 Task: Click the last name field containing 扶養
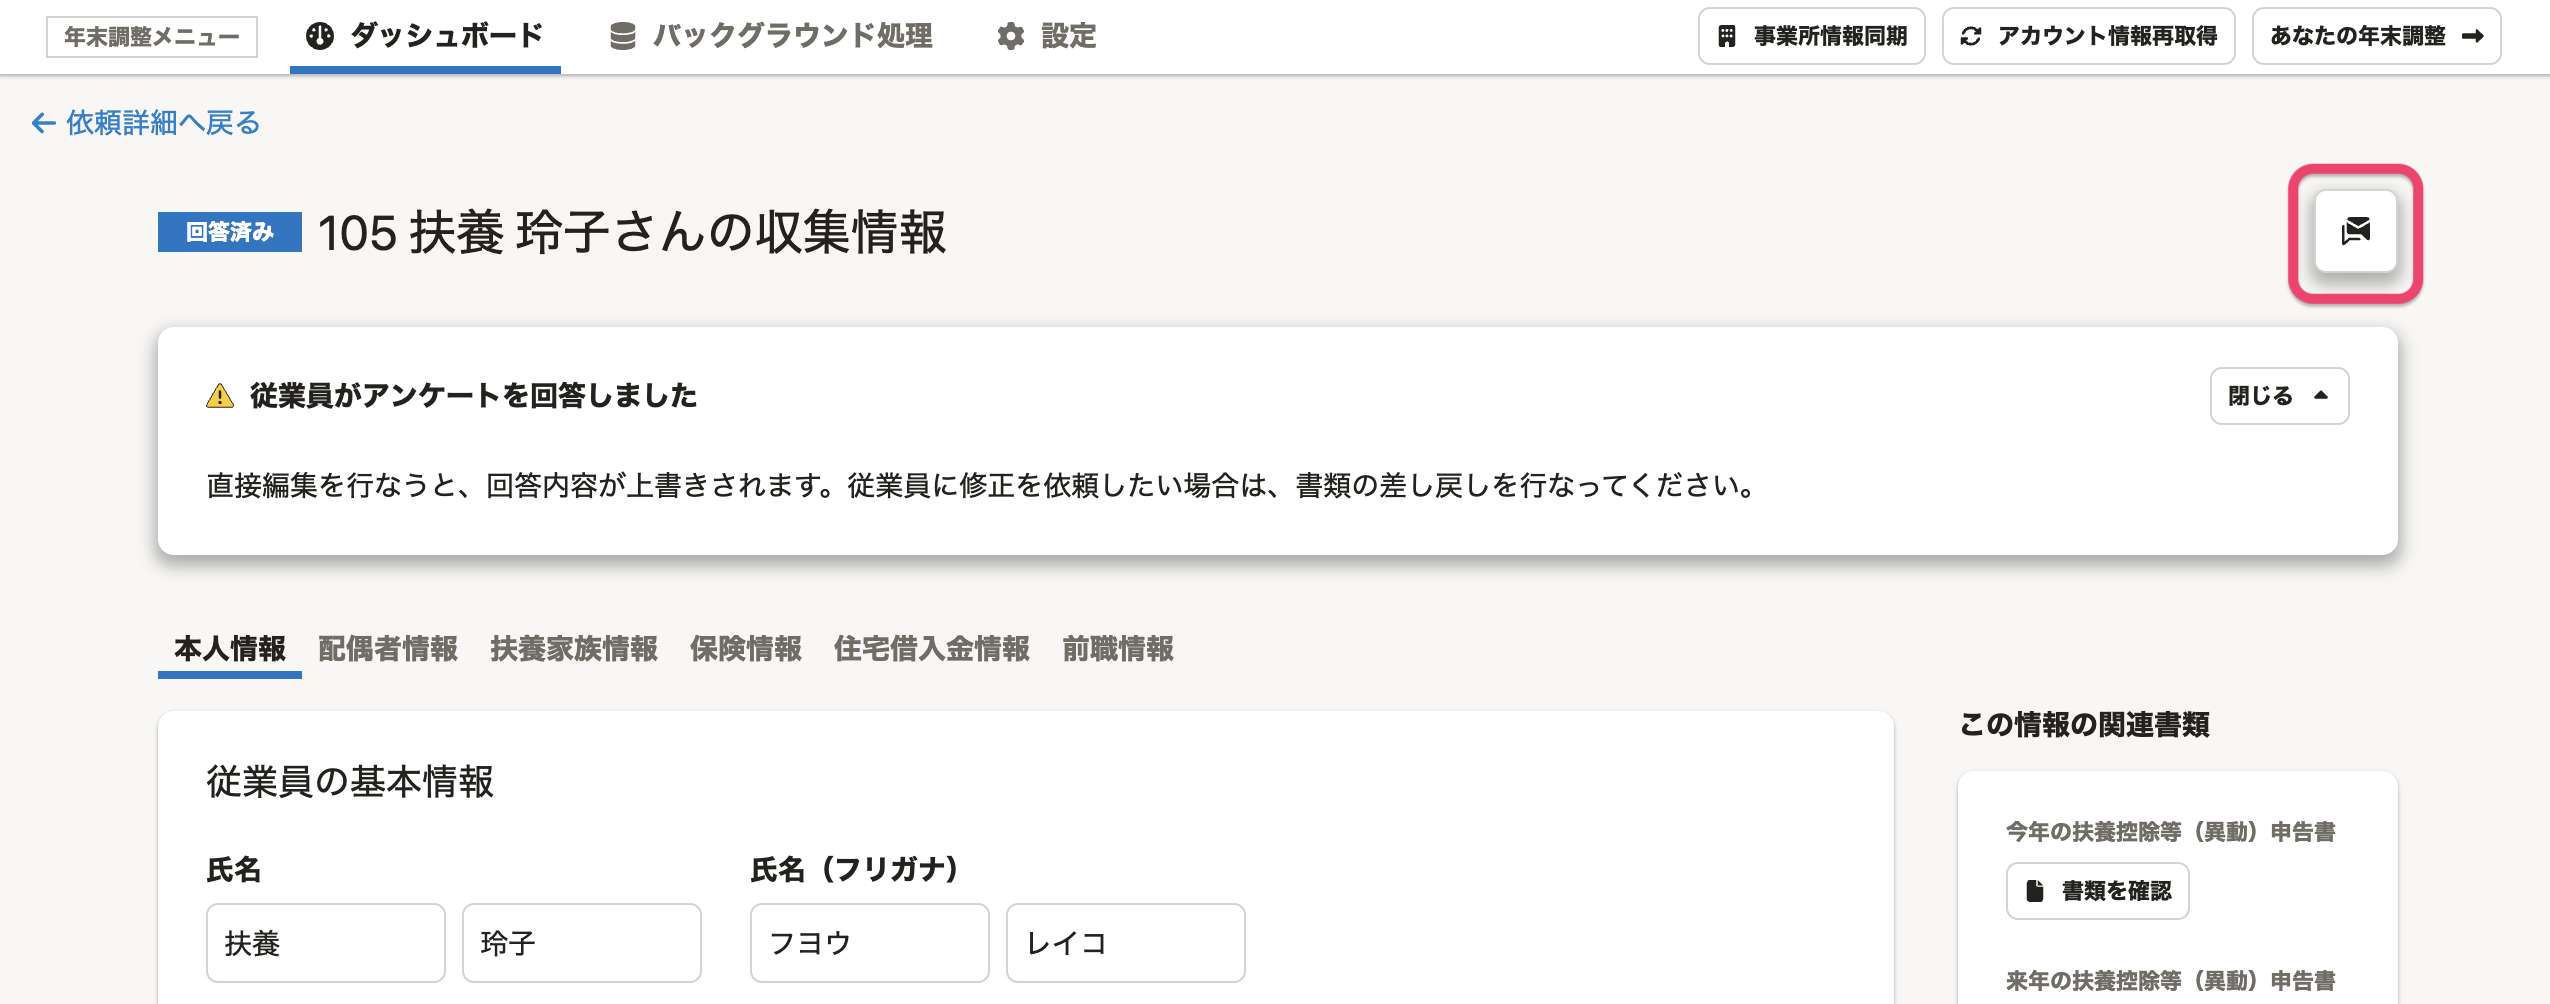326,943
